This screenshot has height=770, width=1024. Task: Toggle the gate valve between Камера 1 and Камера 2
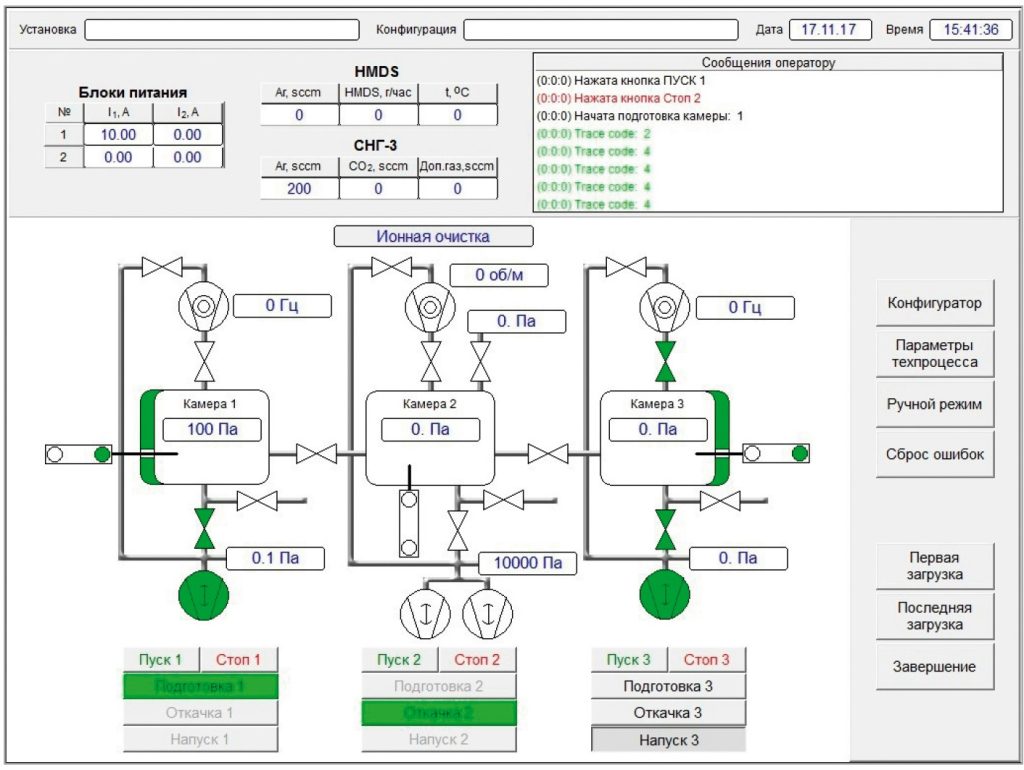317,454
